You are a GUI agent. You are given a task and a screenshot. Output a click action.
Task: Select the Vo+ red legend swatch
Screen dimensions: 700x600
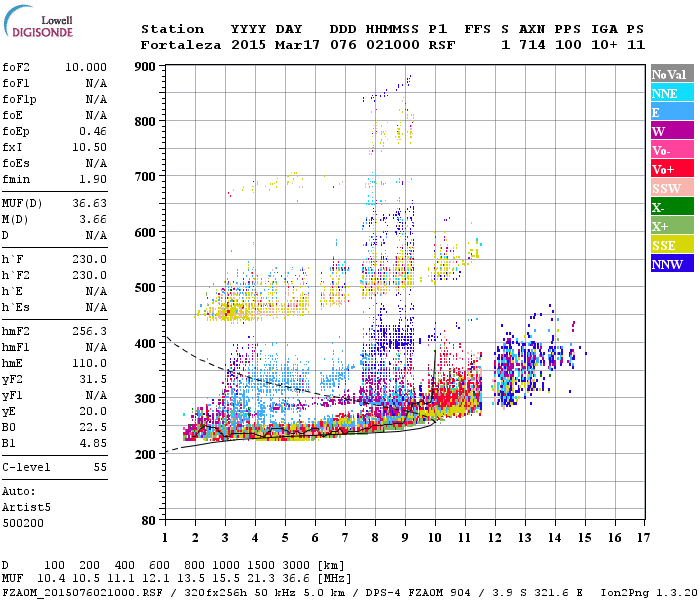[672, 169]
